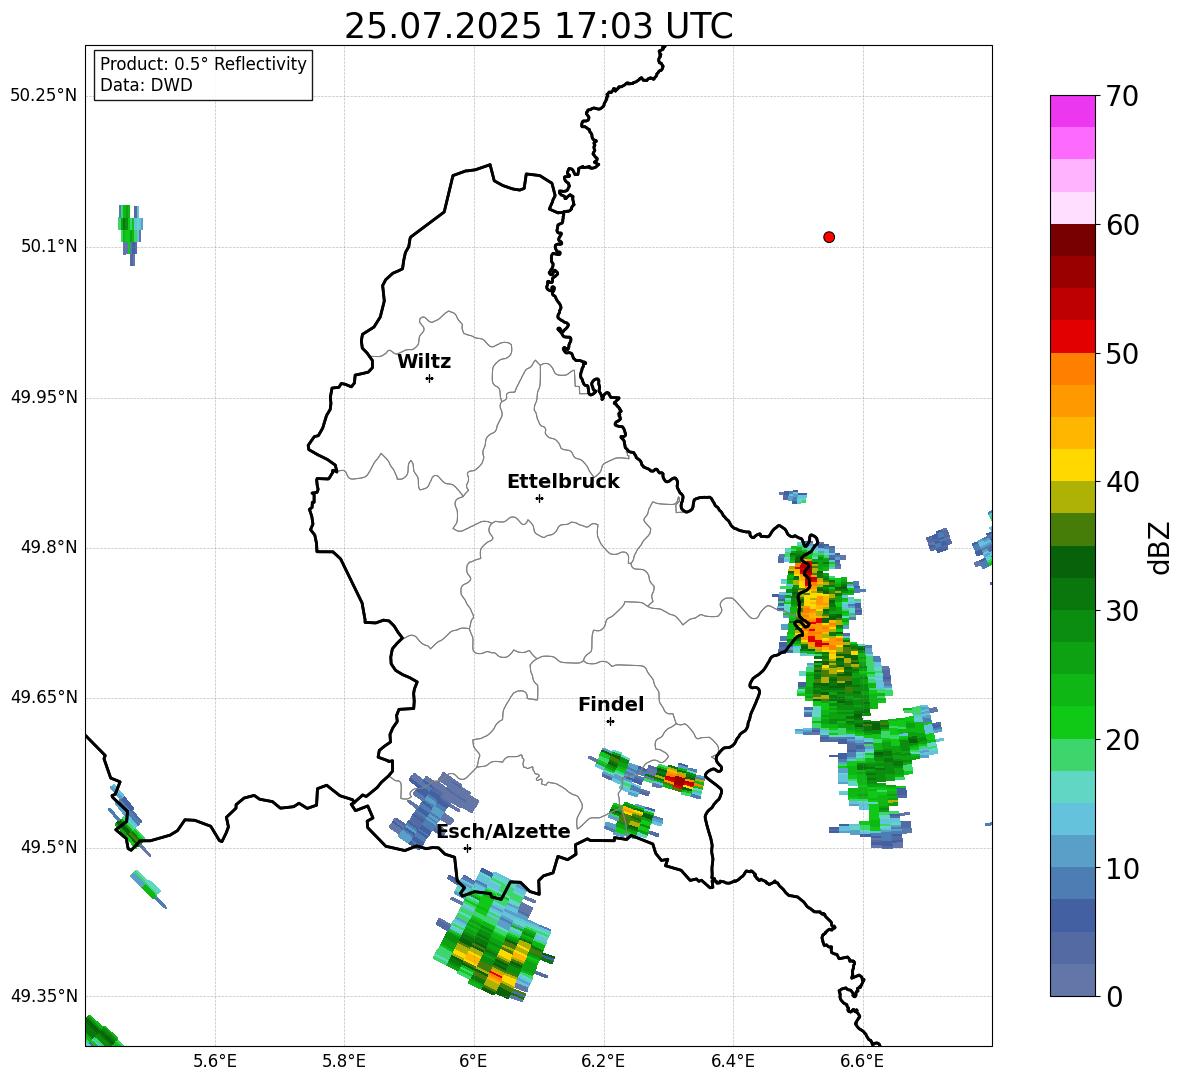Click the 50 tick on the colorbar
Image resolution: width=1184 pixels, height=1081 pixels.
click(x=1121, y=353)
